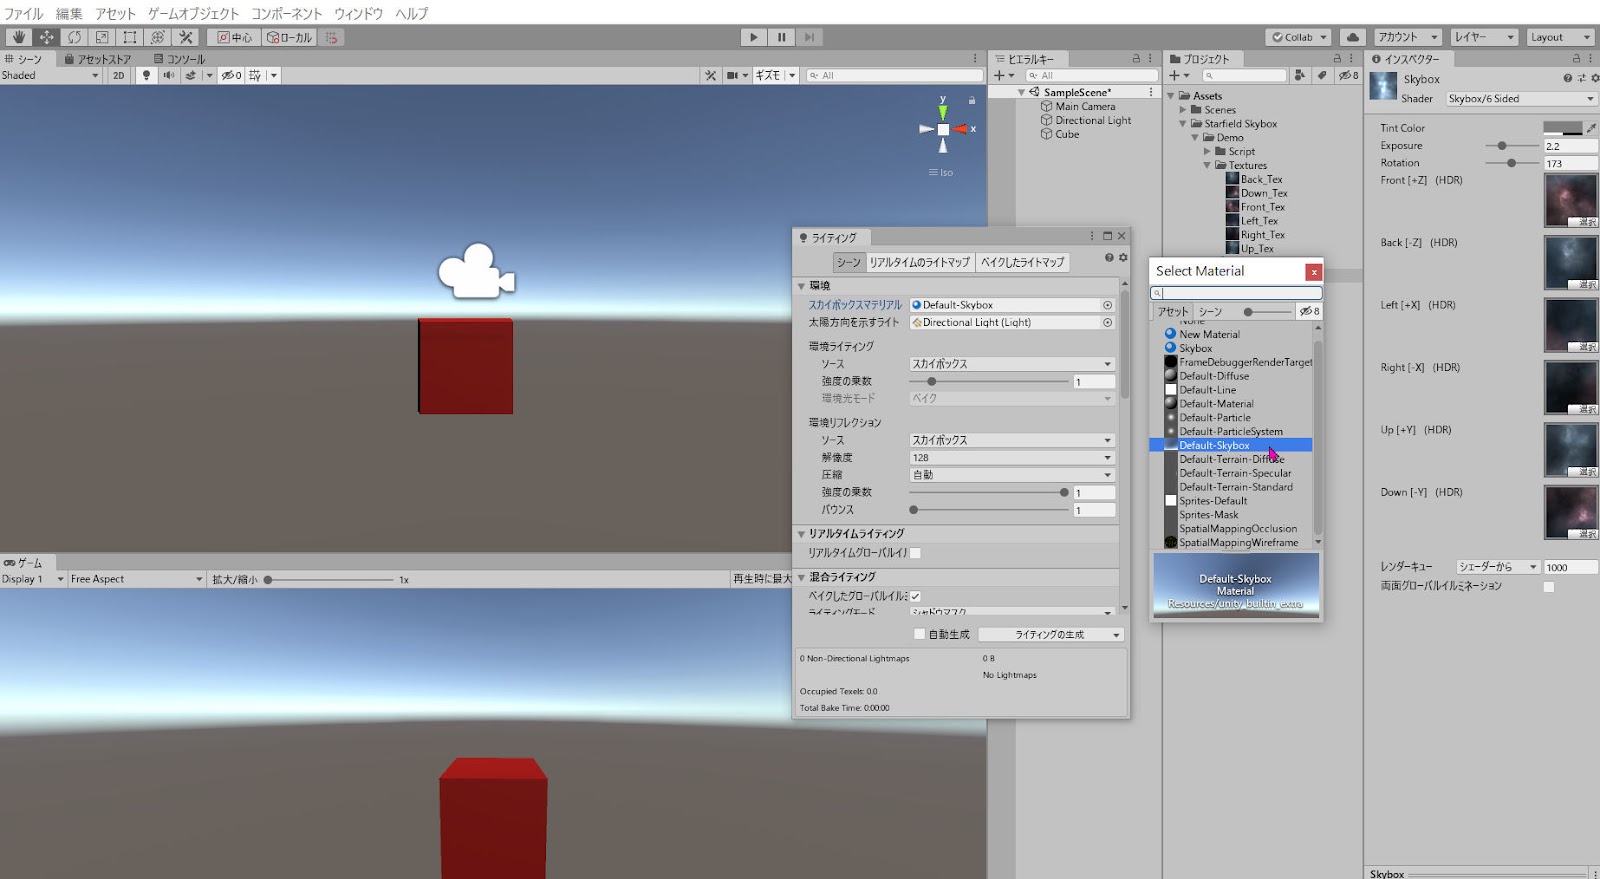The height and width of the screenshot is (879, 1600).
Task: Select New Material in picker list
Action: (1209, 334)
